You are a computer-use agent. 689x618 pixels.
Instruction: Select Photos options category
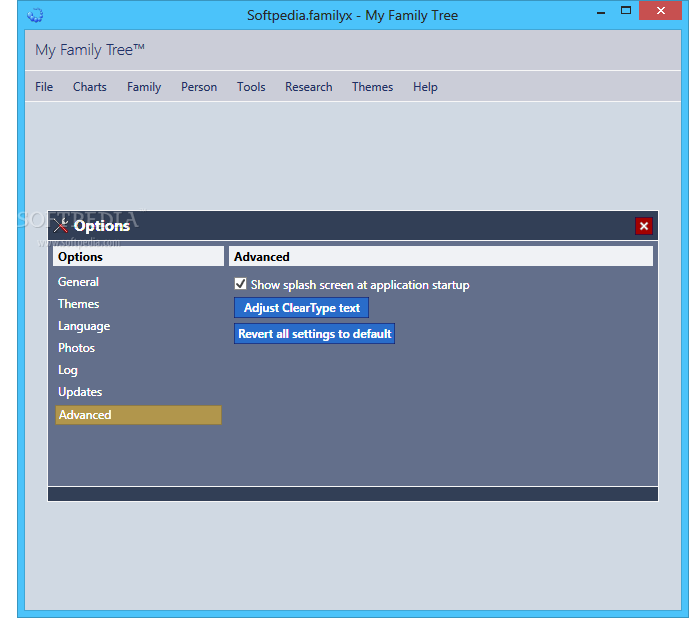76,348
